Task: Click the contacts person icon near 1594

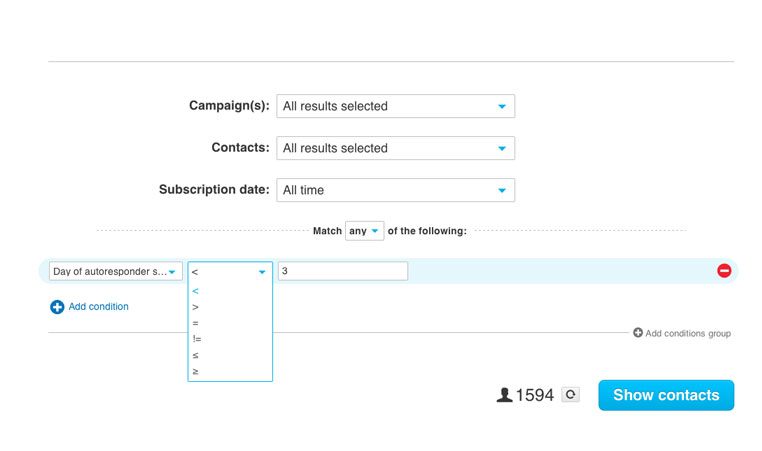Action: tap(504, 395)
